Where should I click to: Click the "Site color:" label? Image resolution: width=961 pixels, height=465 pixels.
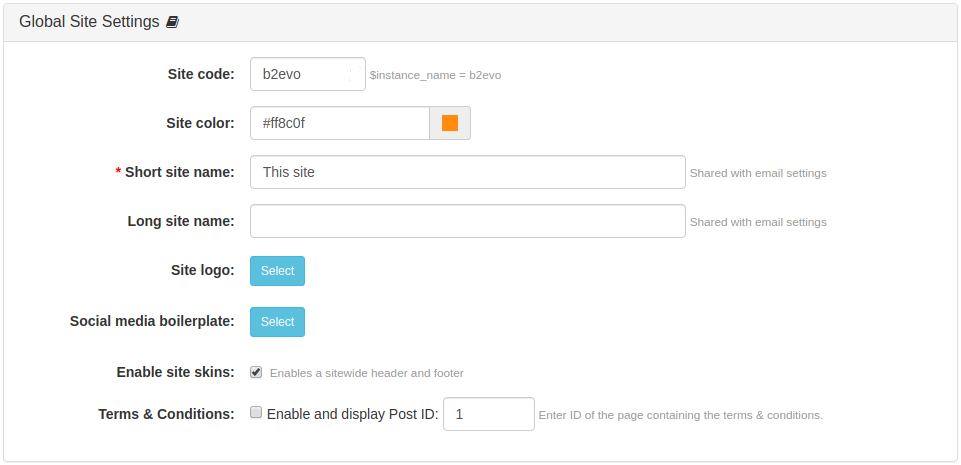[200, 123]
